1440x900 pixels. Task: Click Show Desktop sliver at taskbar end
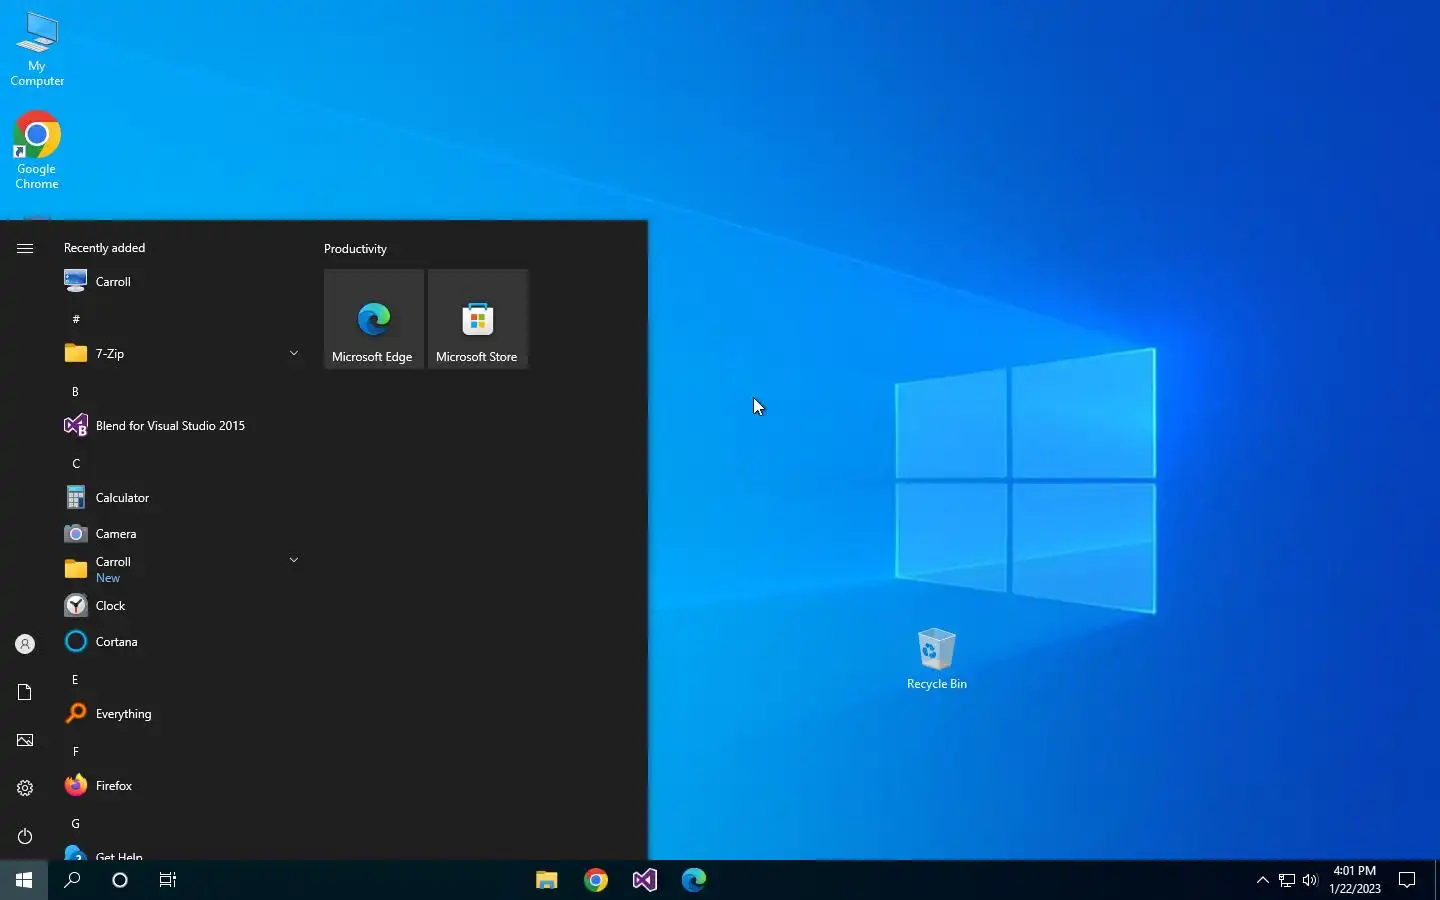(1437, 880)
